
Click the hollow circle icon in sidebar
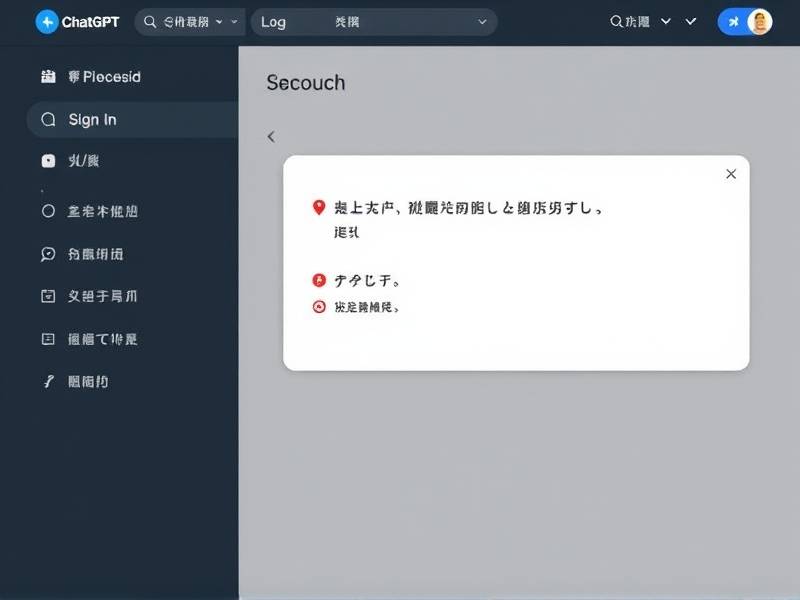pos(48,211)
